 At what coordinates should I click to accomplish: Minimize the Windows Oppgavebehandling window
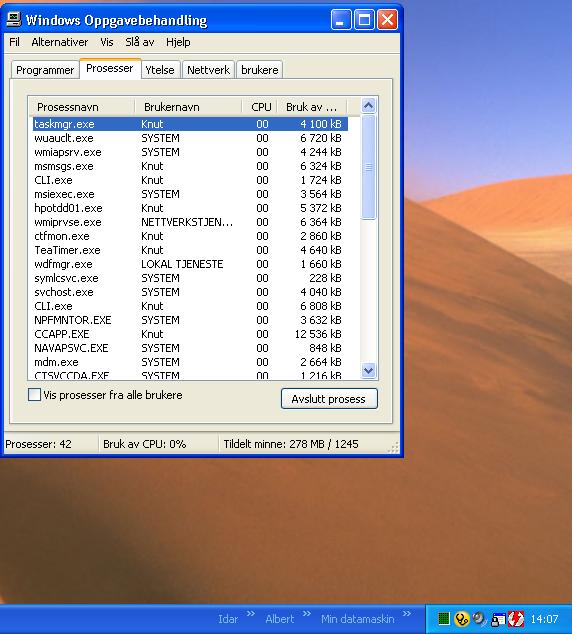tap(341, 19)
